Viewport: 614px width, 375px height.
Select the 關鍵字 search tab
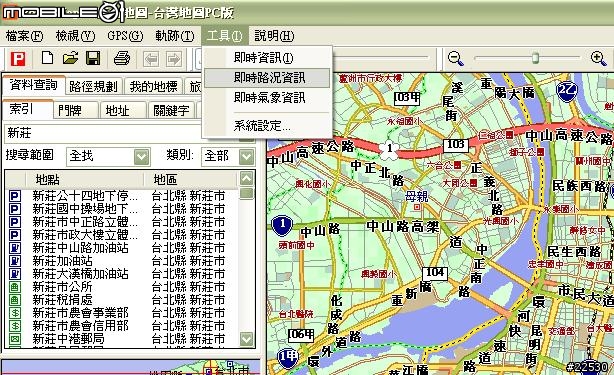(x=172, y=111)
